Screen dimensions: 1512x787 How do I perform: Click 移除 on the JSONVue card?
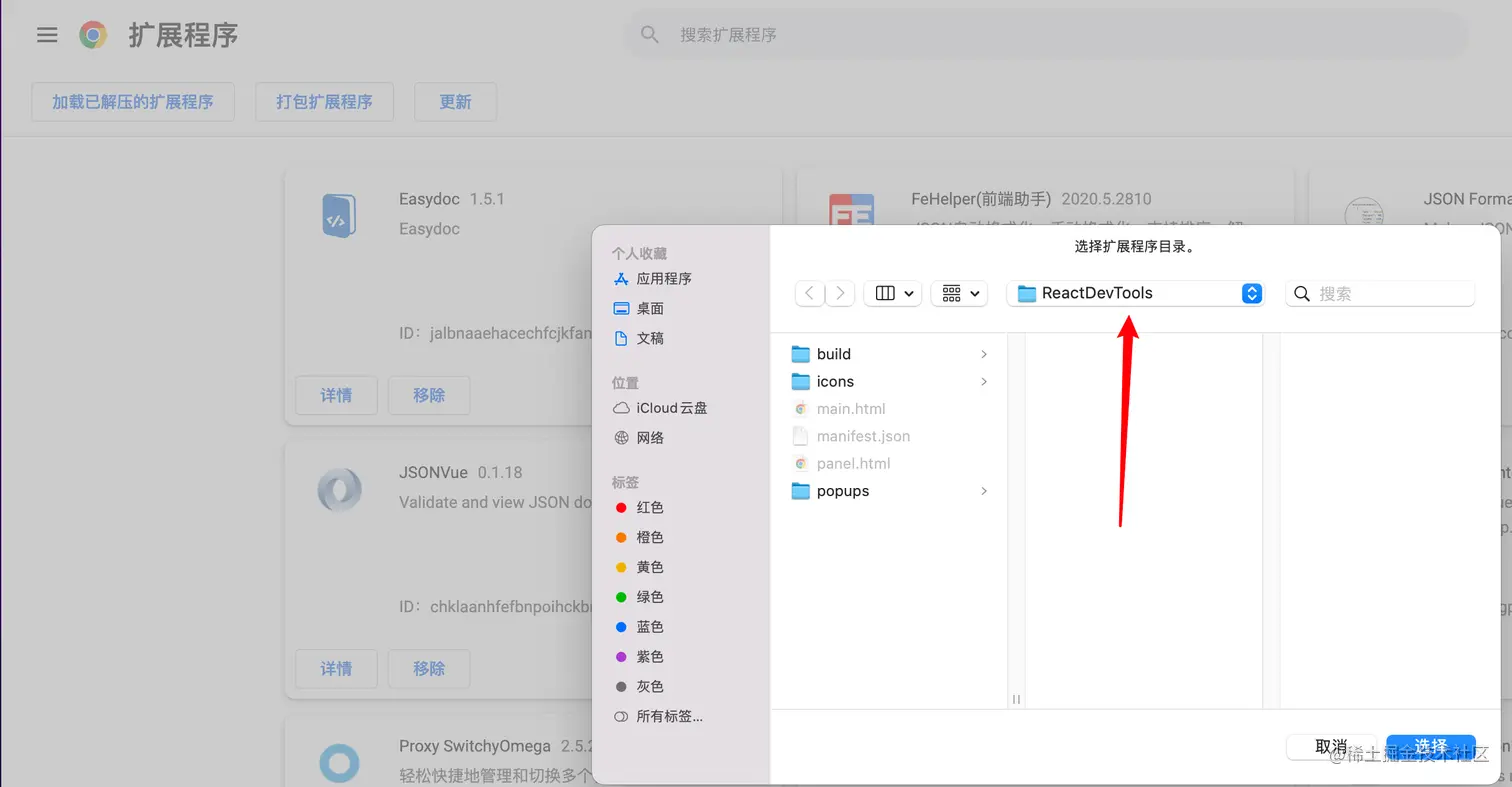click(x=429, y=668)
